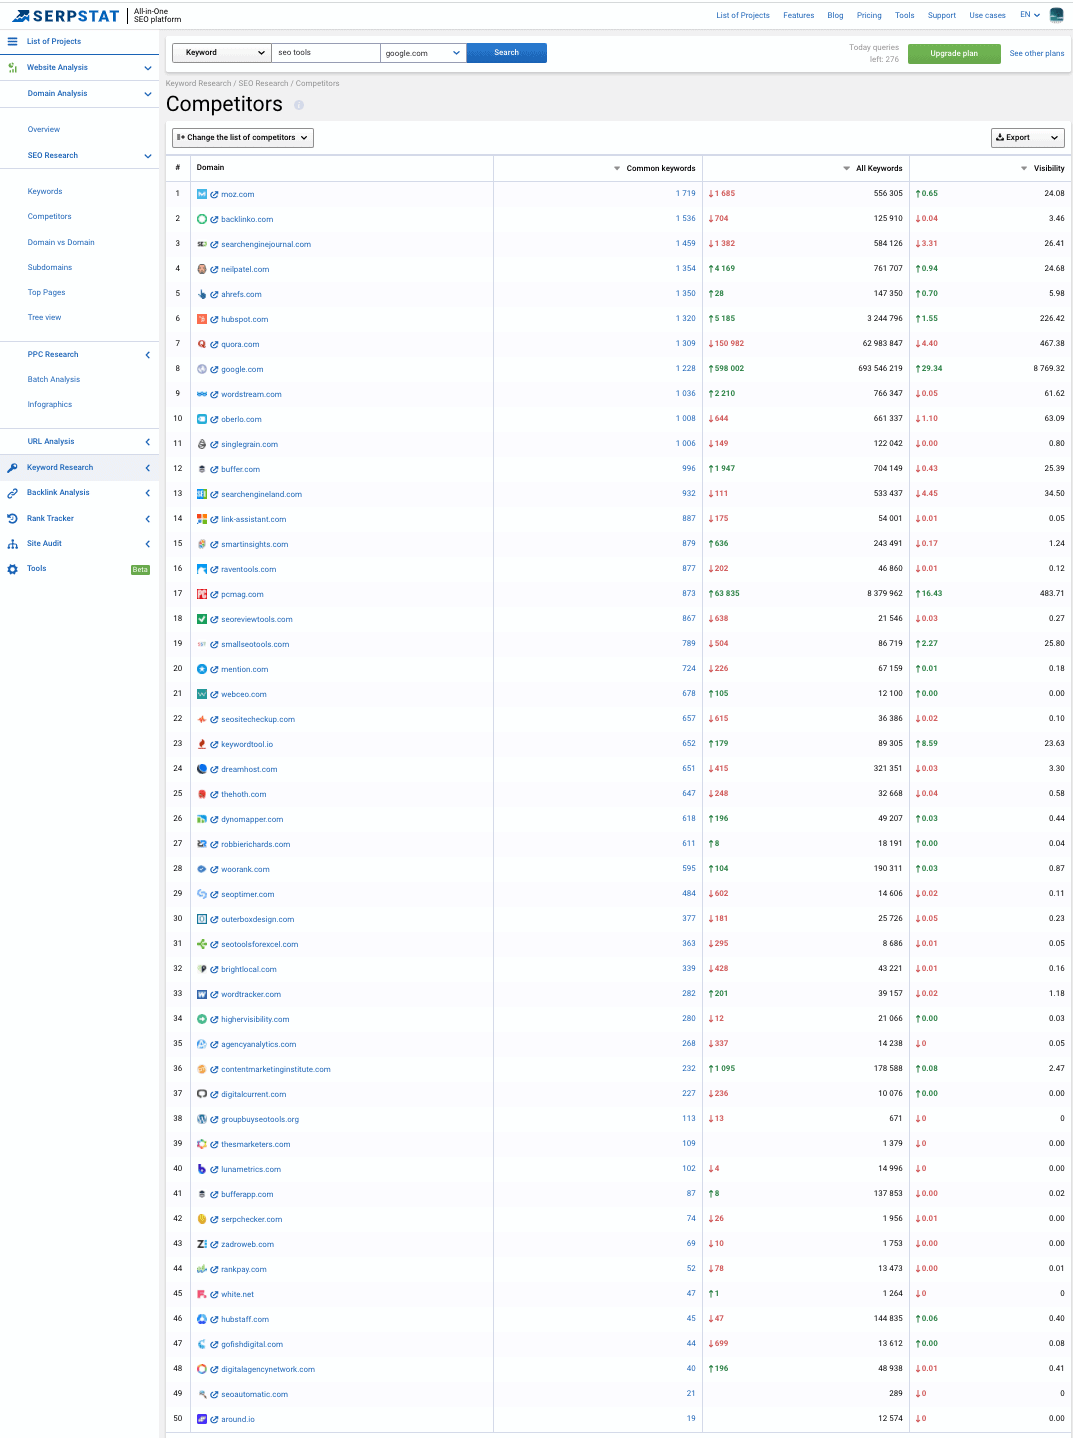The height and width of the screenshot is (1438, 1073).
Task: Open List of Projects in top navigation
Action: click(743, 15)
